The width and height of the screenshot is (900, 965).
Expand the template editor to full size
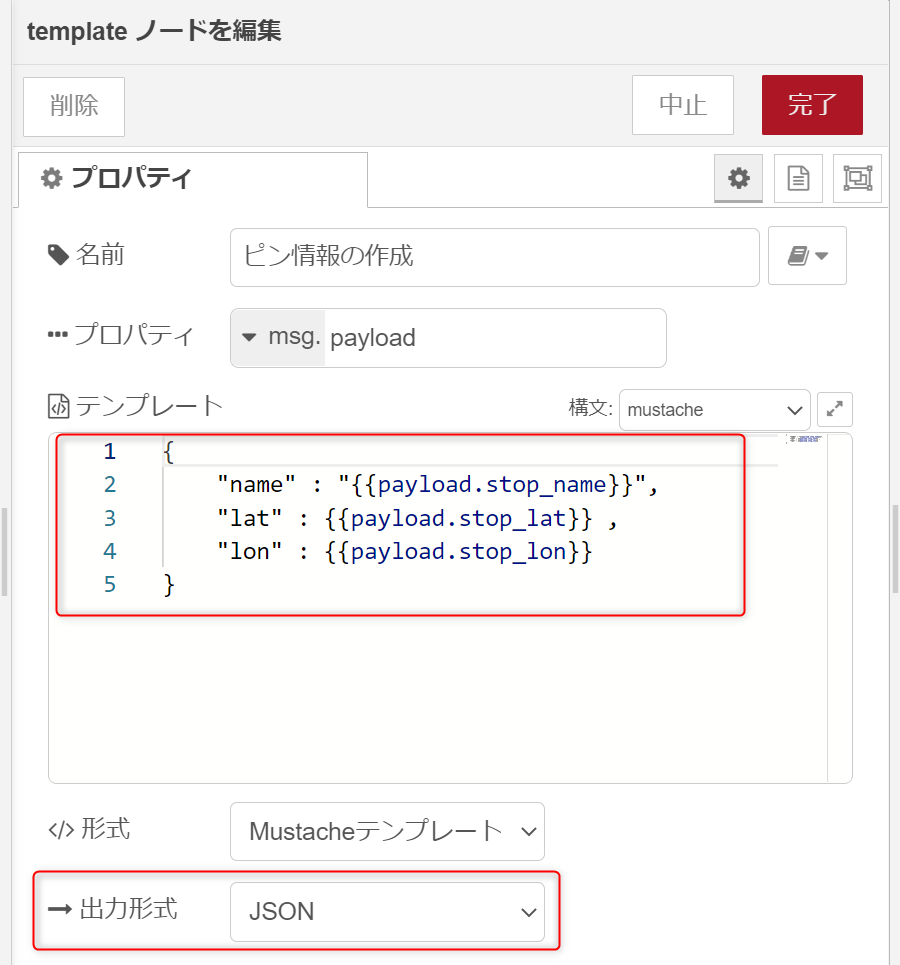click(x=835, y=409)
